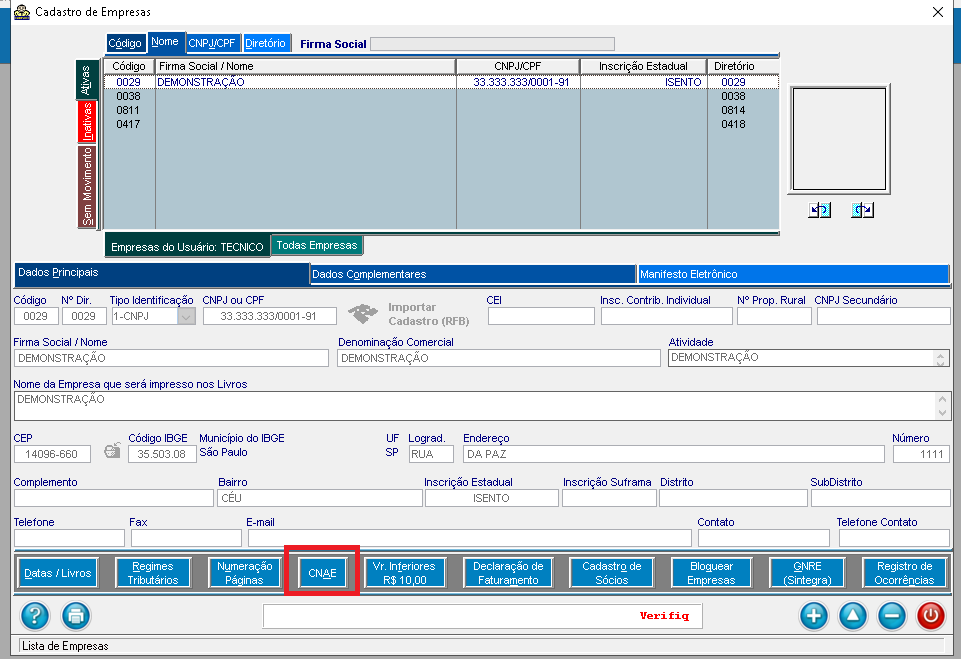Open Manifesto Eletrônico tab

coord(793,274)
